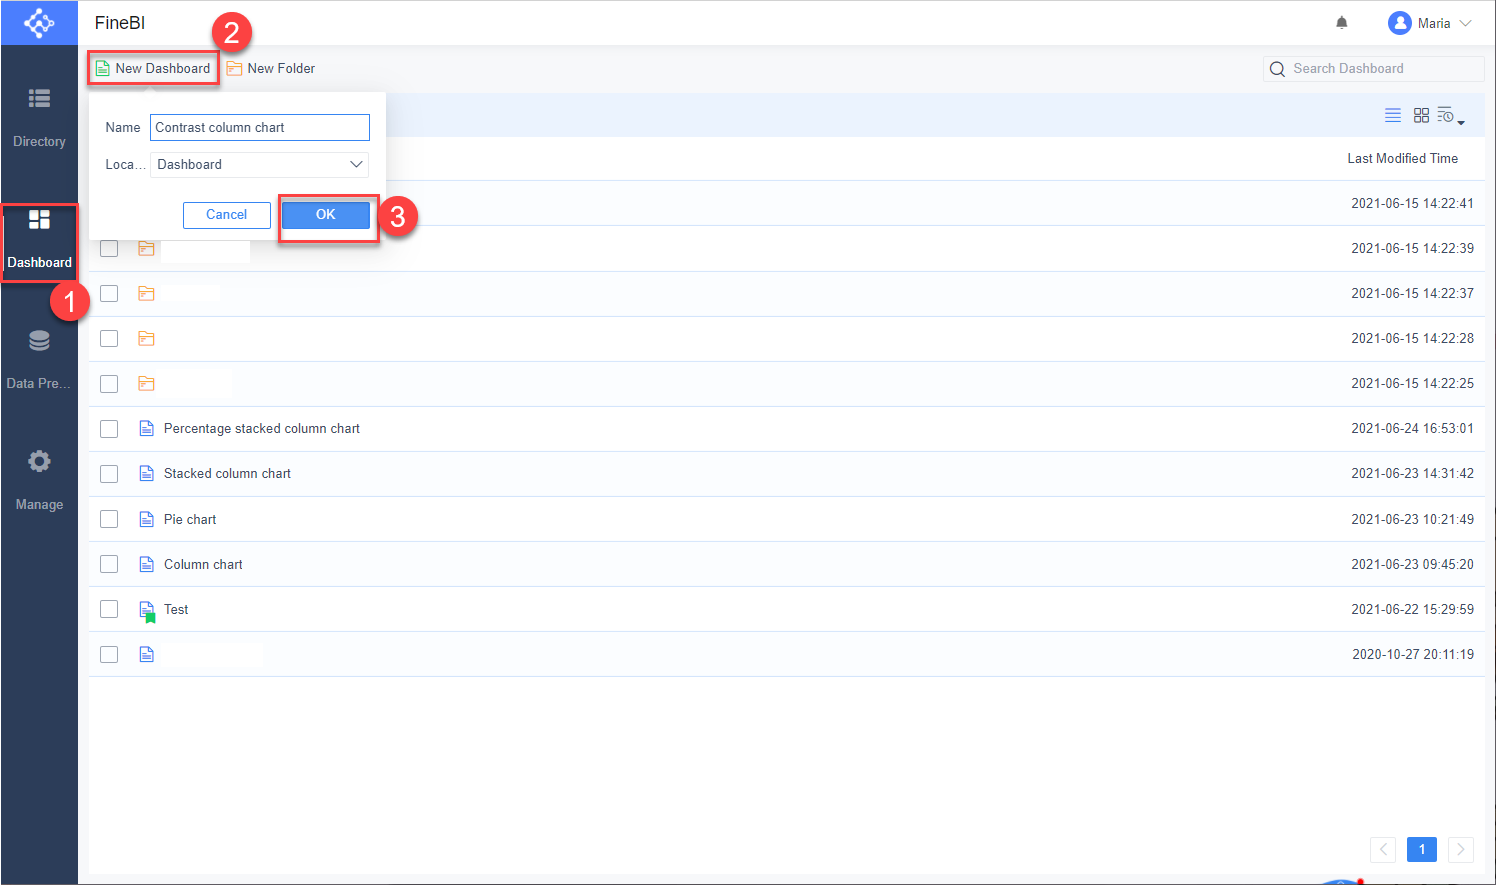The height and width of the screenshot is (885, 1496).
Task: Check the box for Test dashboard
Action: 109,609
